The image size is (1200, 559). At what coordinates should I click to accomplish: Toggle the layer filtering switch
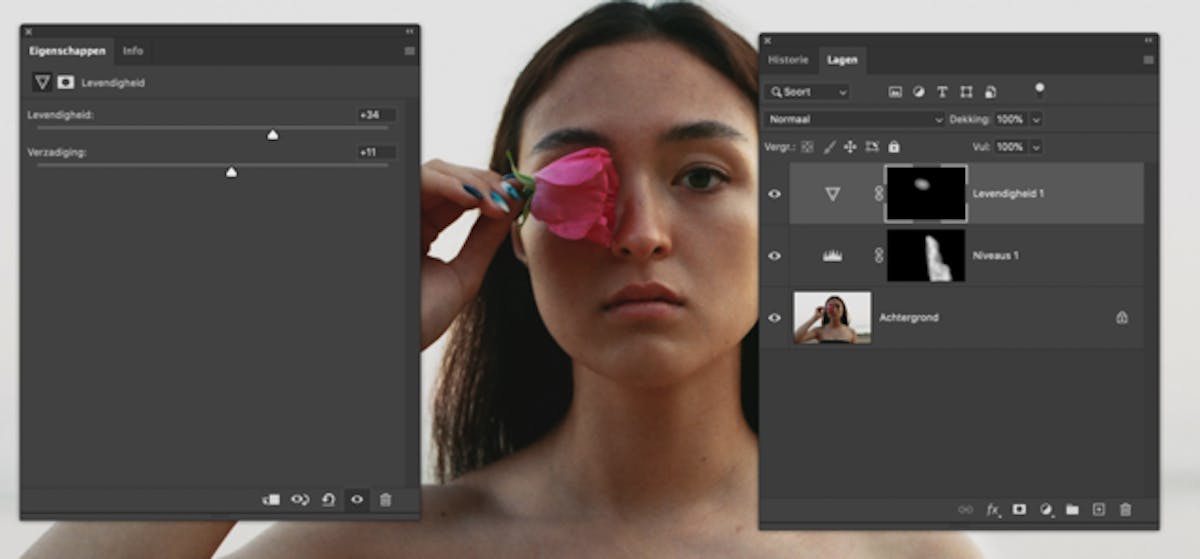click(x=1040, y=90)
